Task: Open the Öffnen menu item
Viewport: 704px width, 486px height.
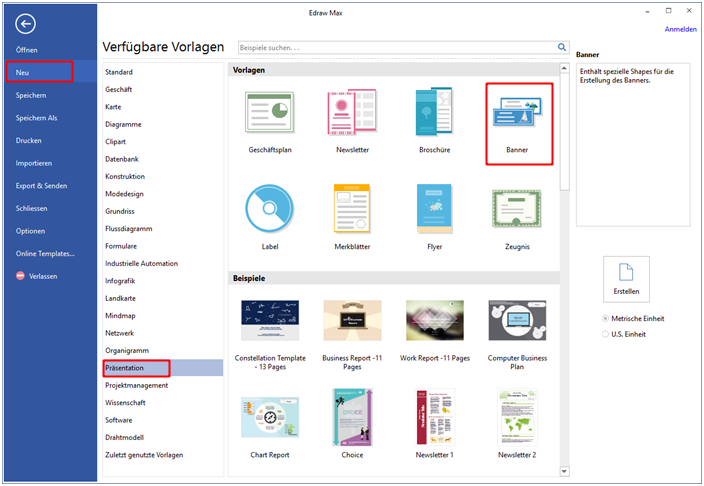Action: coord(26,50)
